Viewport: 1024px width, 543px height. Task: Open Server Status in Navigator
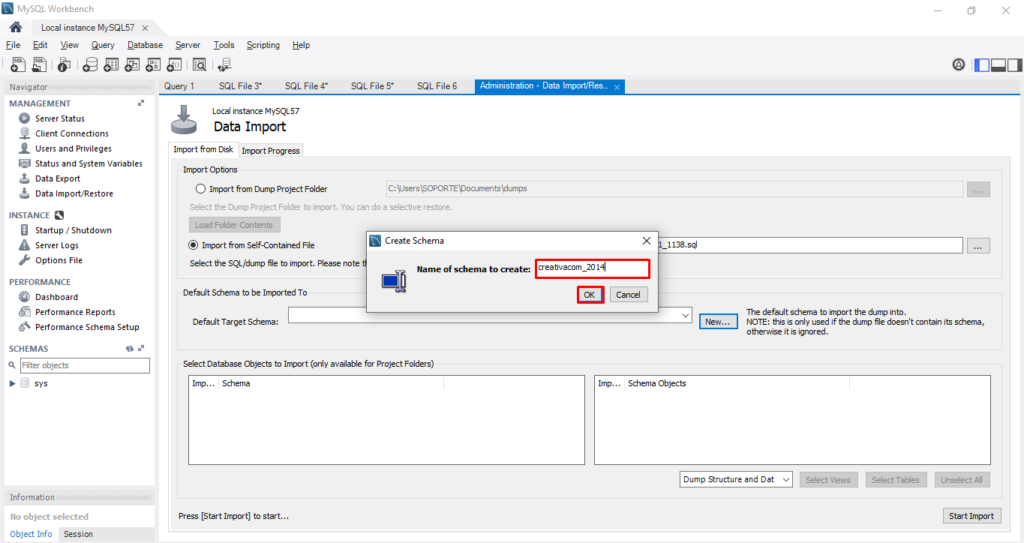click(x=59, y=118)
